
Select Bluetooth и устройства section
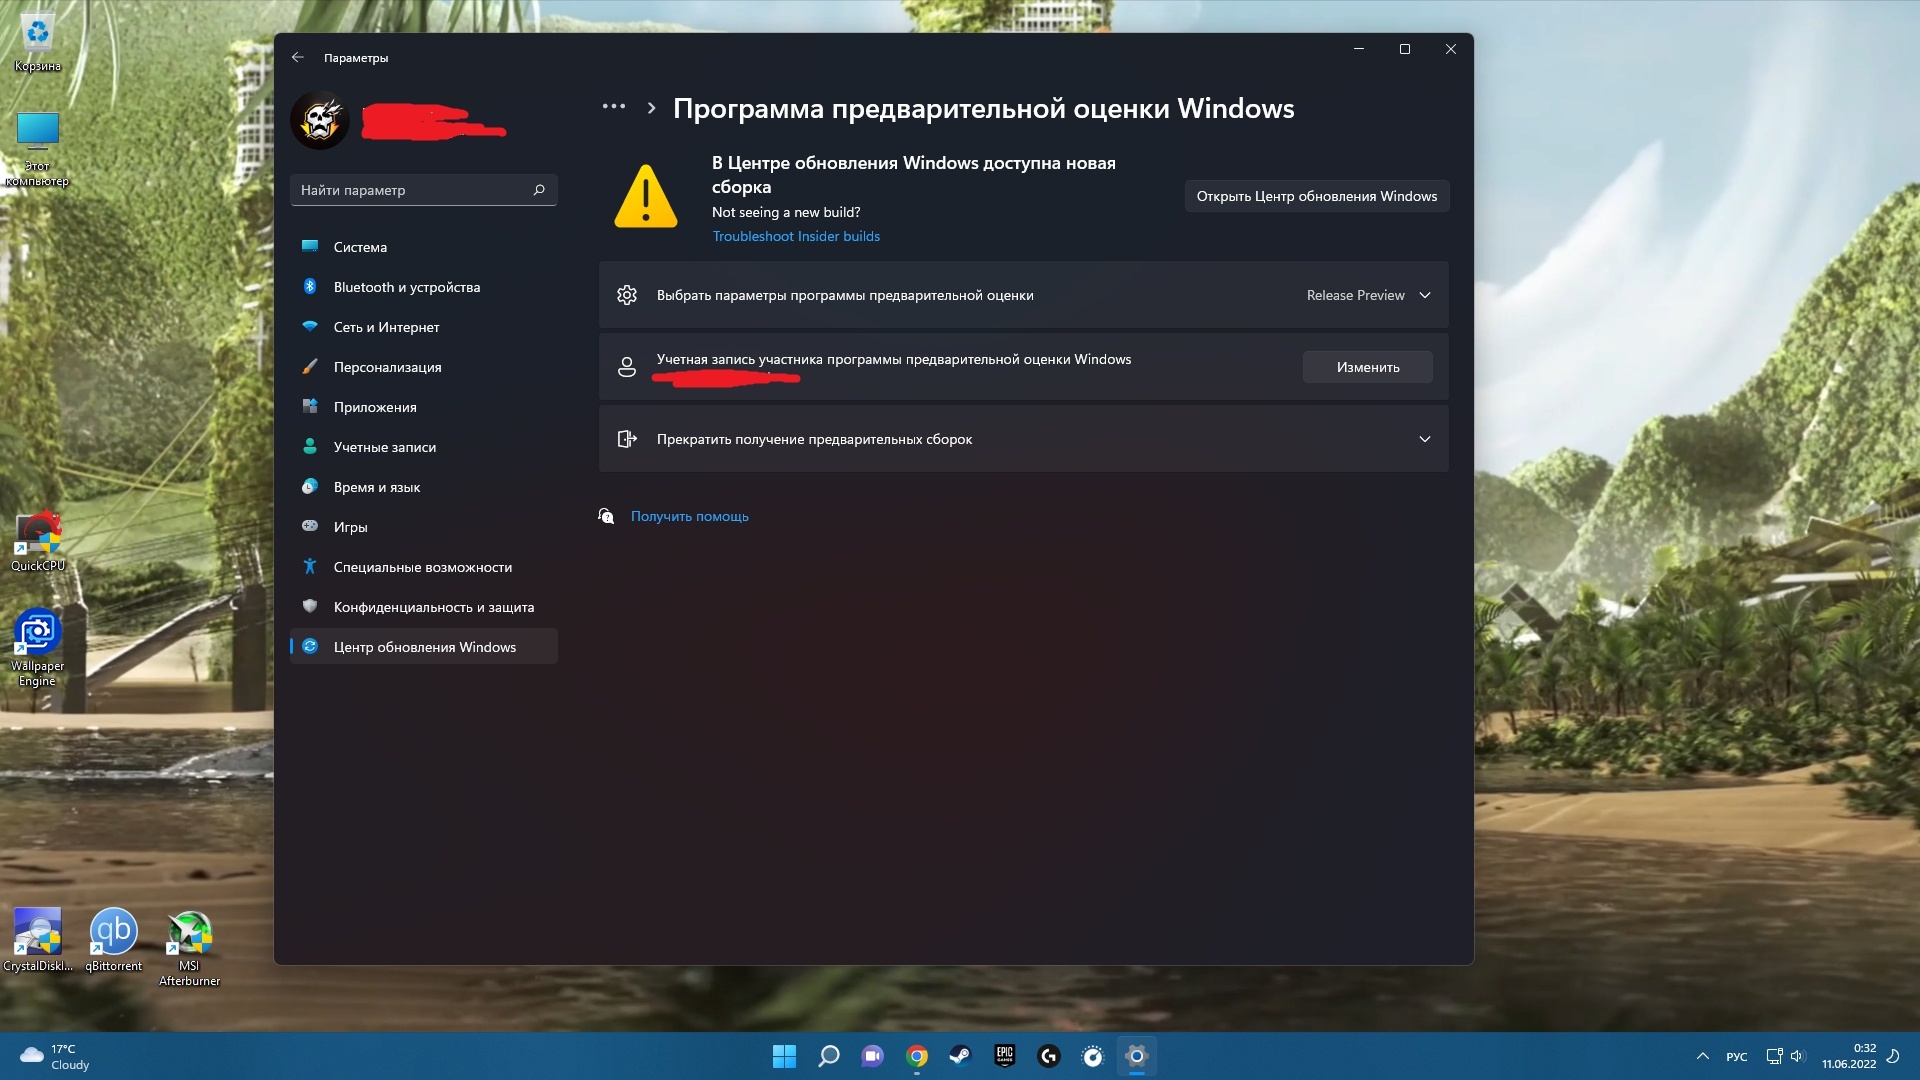point(406,286)
